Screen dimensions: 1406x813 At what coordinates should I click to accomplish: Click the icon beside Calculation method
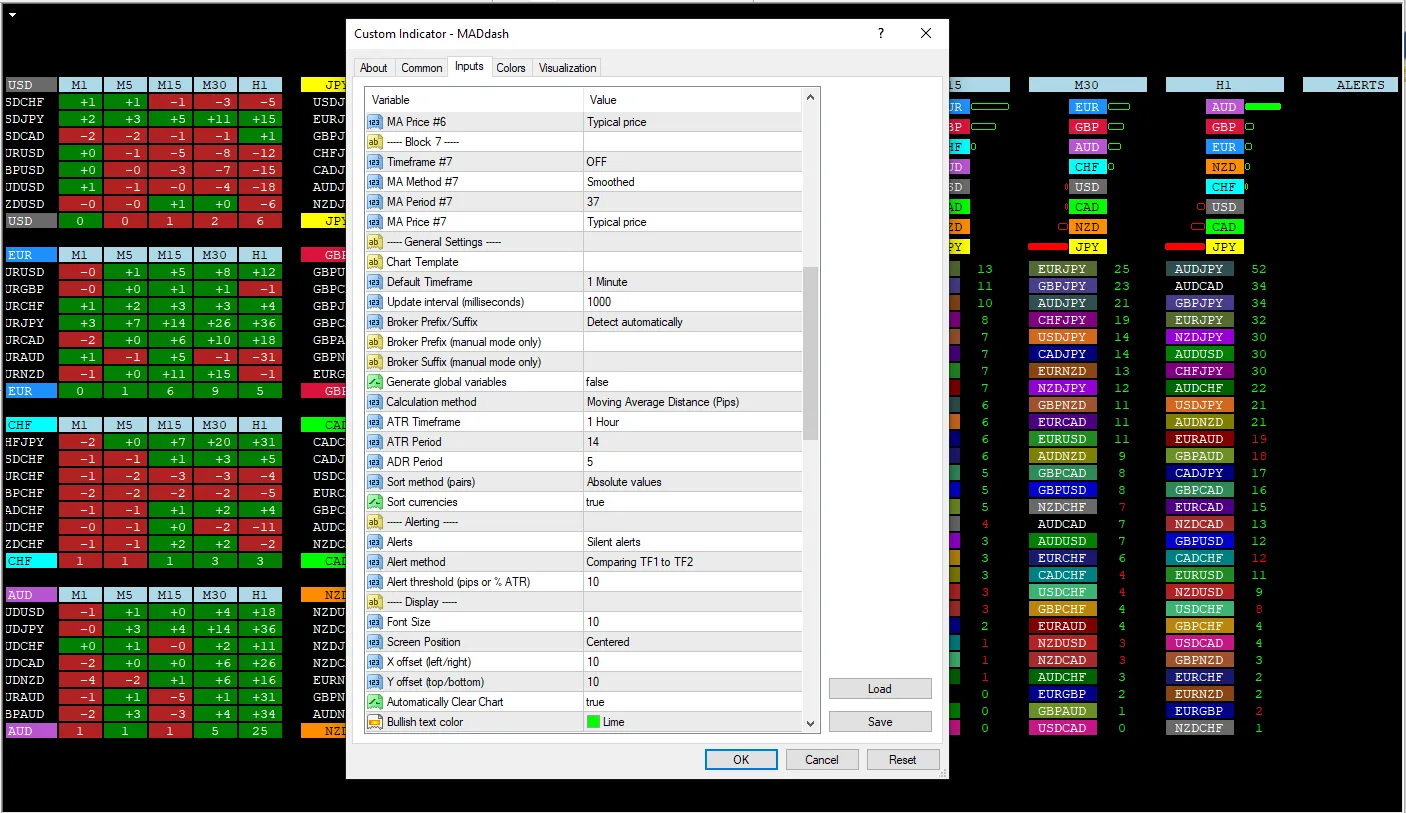click(x=375, y=402)
